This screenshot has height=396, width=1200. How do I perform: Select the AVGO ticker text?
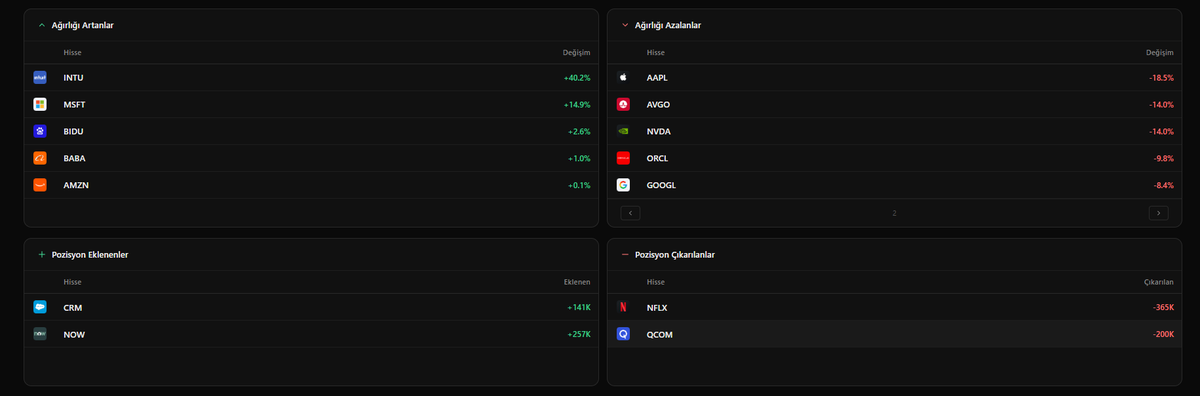point(659,104)
